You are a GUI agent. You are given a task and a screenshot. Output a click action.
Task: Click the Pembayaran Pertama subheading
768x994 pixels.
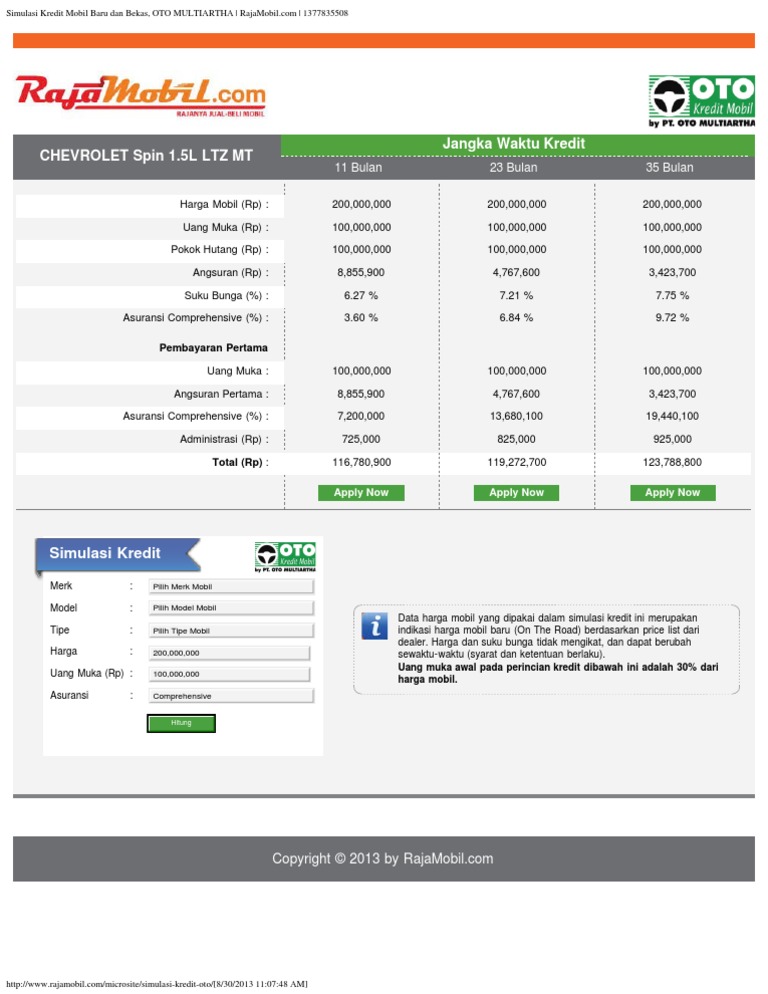tap(213, 348)
